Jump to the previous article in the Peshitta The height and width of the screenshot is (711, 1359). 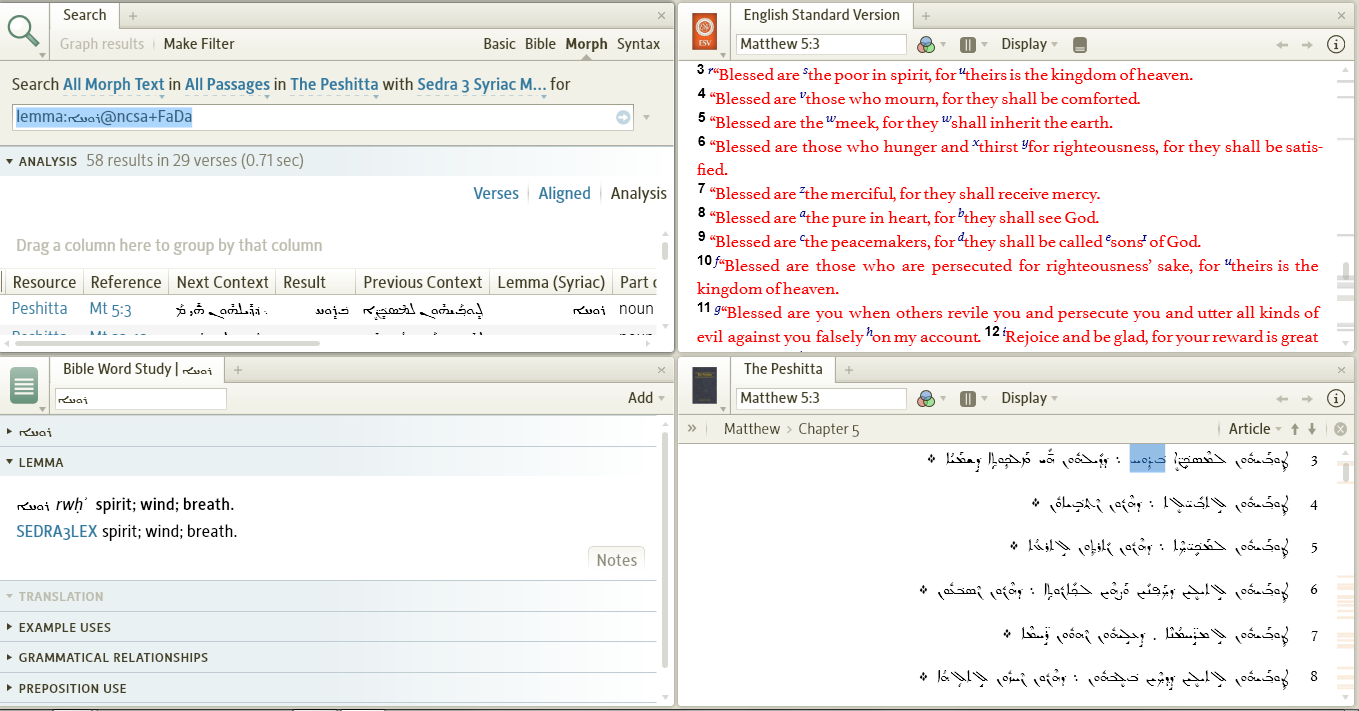pos(1295,428)
